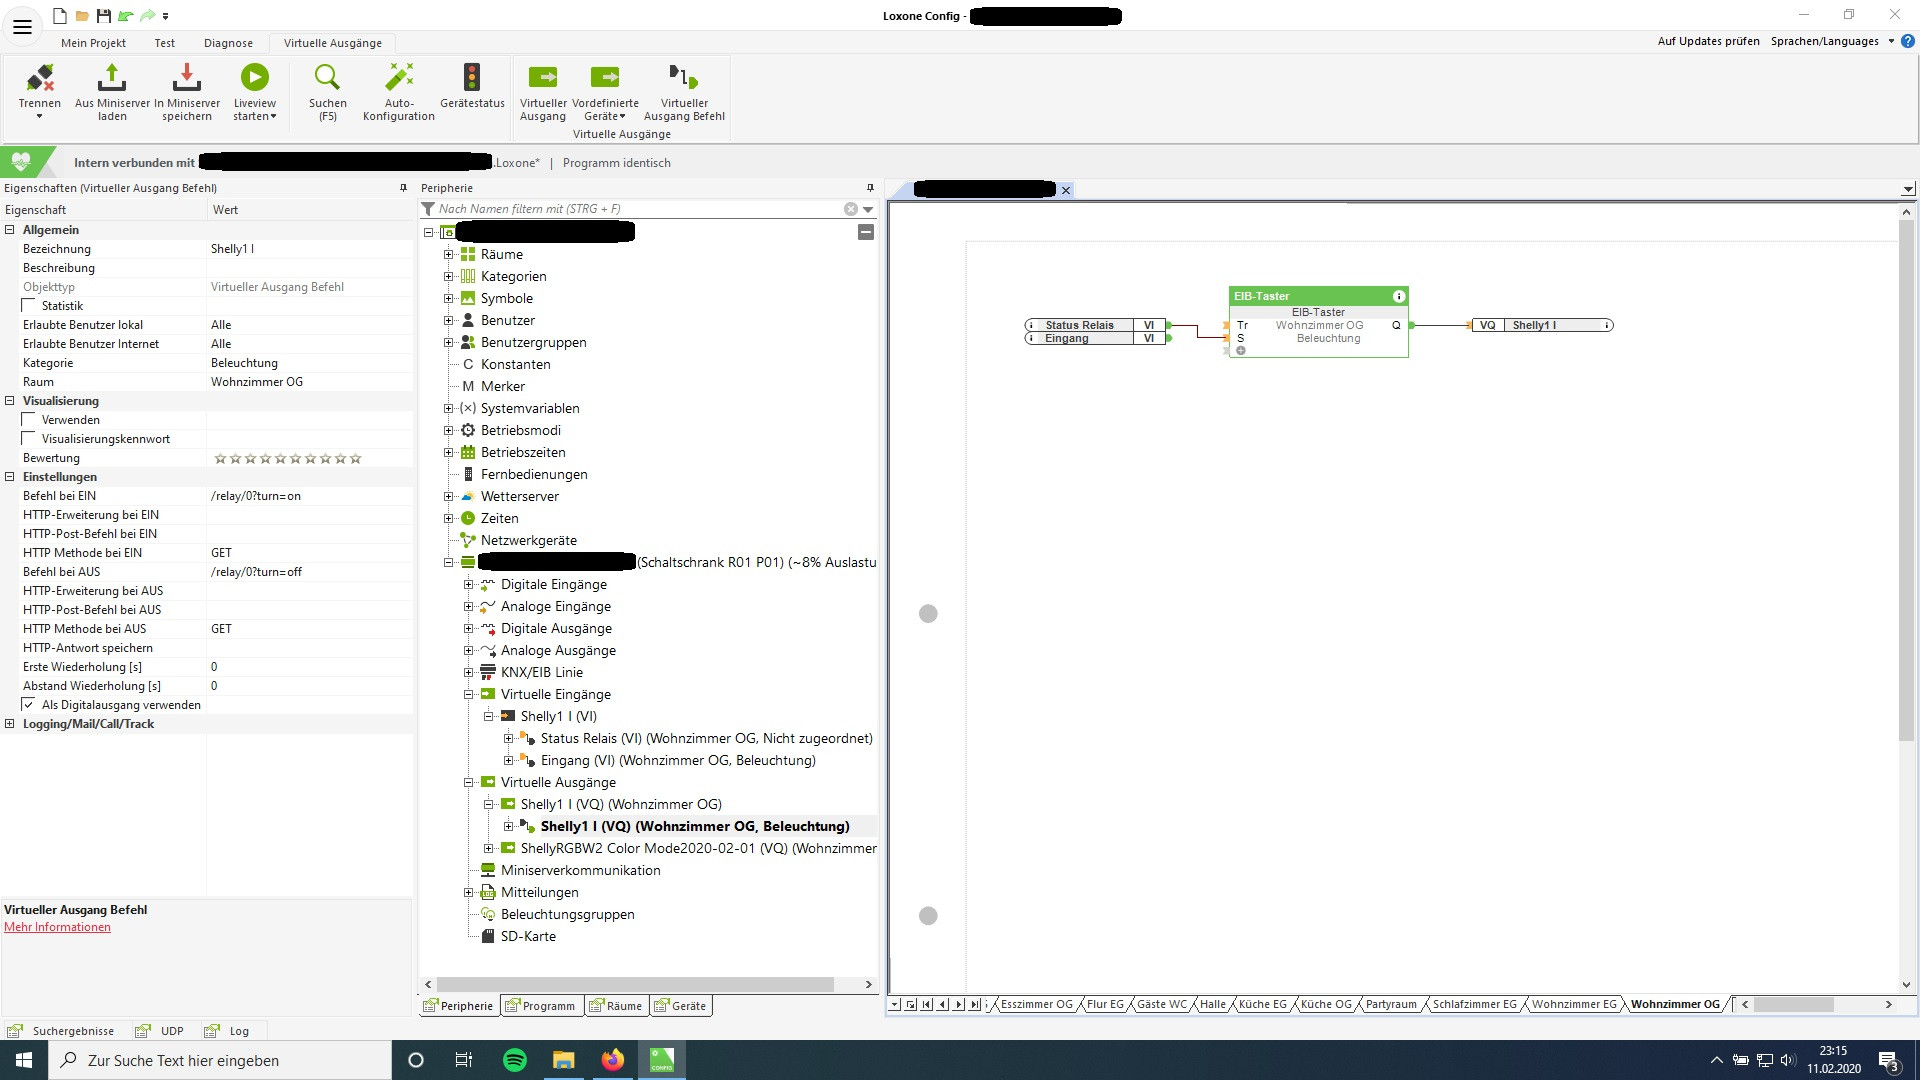Start Liveview with the play icon

click(x=254, y=78)
